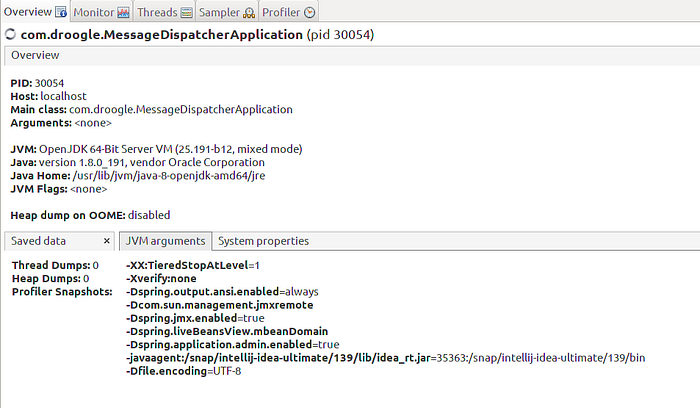Click the Profiler Snapshots label

pos(62,292)
